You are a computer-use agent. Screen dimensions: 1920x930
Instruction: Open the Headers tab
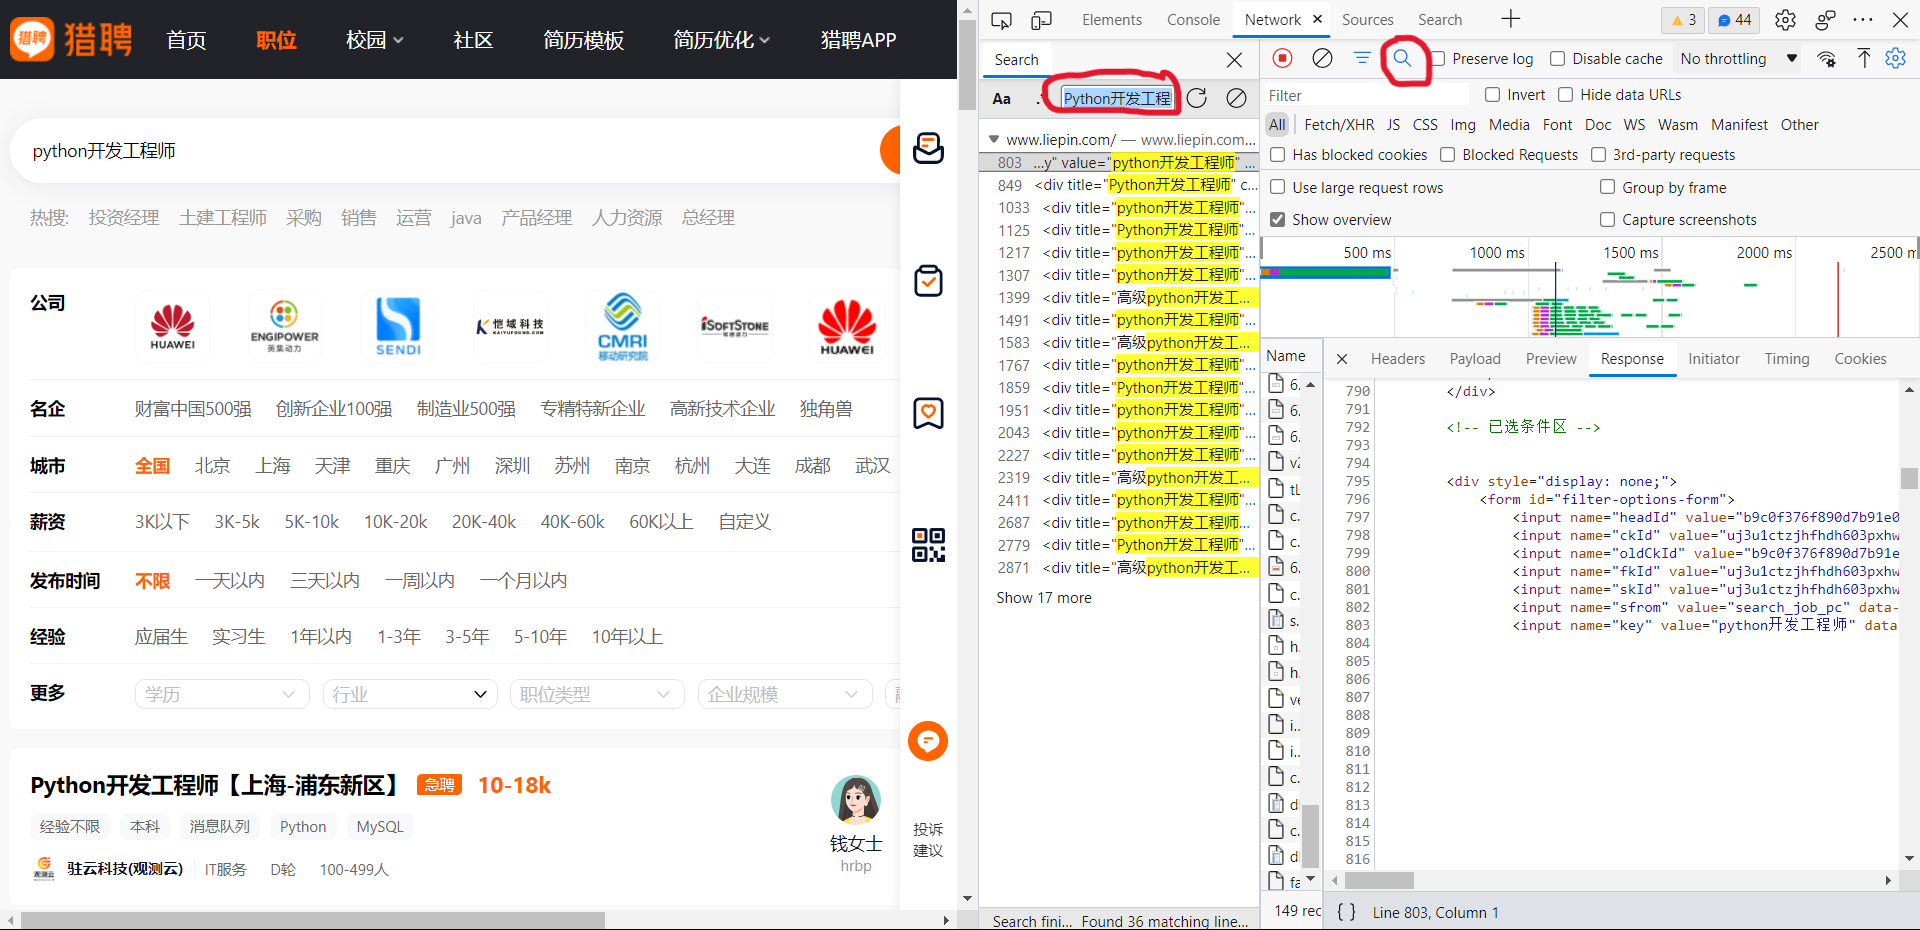(1397, 359)
